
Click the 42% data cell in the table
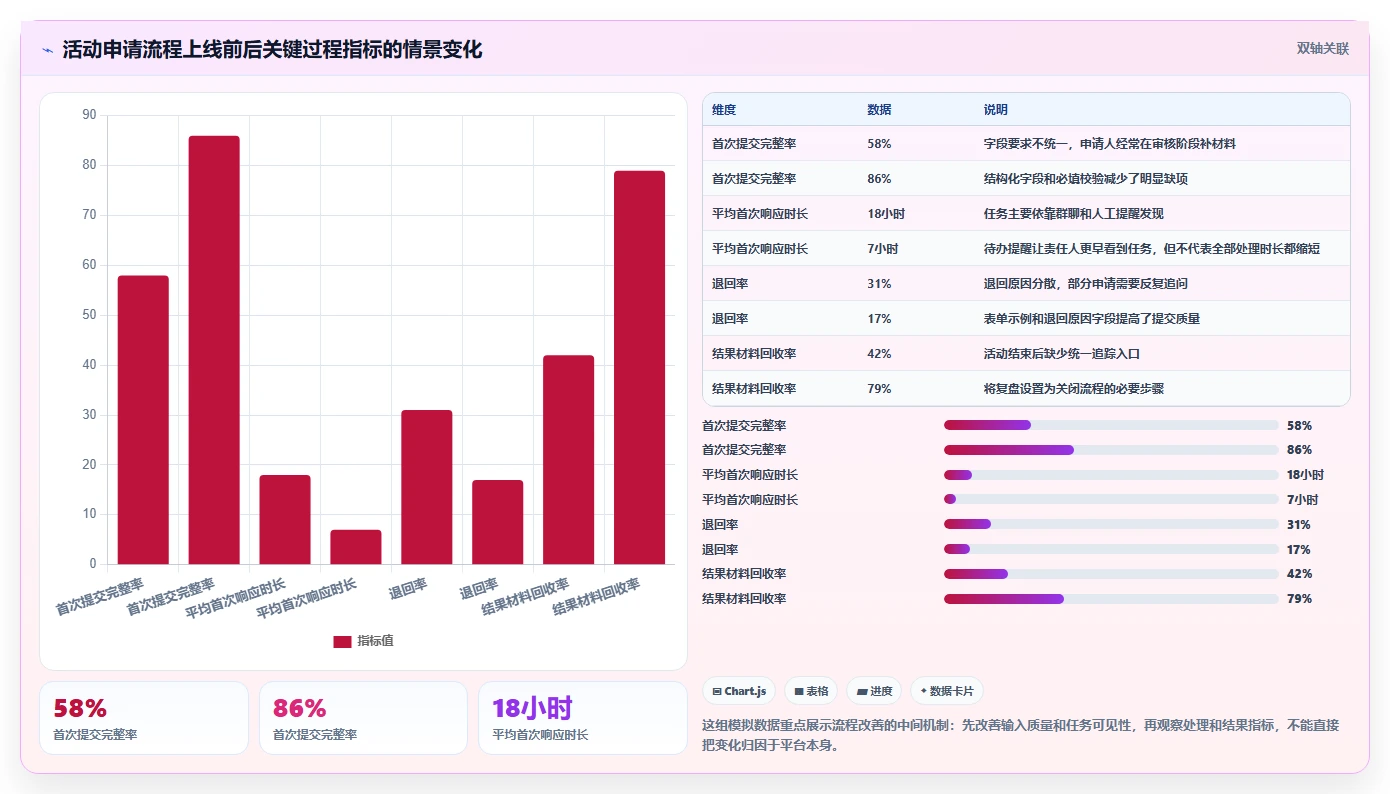(879, 354)
